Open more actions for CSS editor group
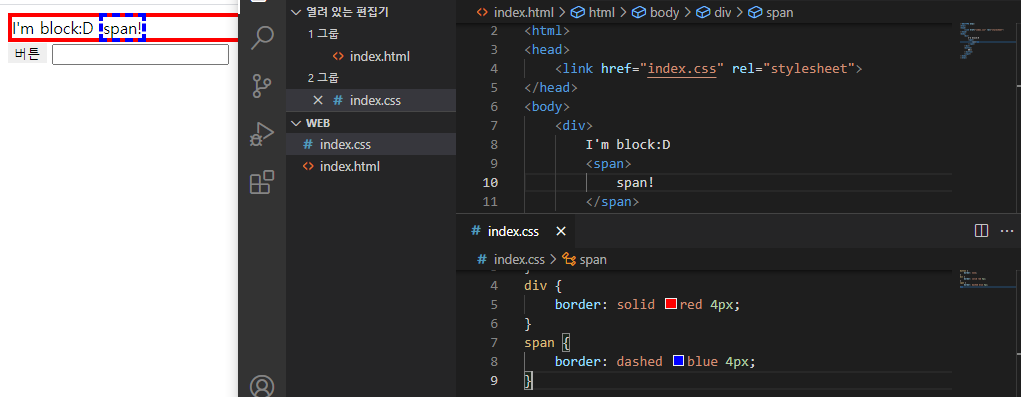The width and height of the screenshot is (1021, 397). (x=1007, y=231)
